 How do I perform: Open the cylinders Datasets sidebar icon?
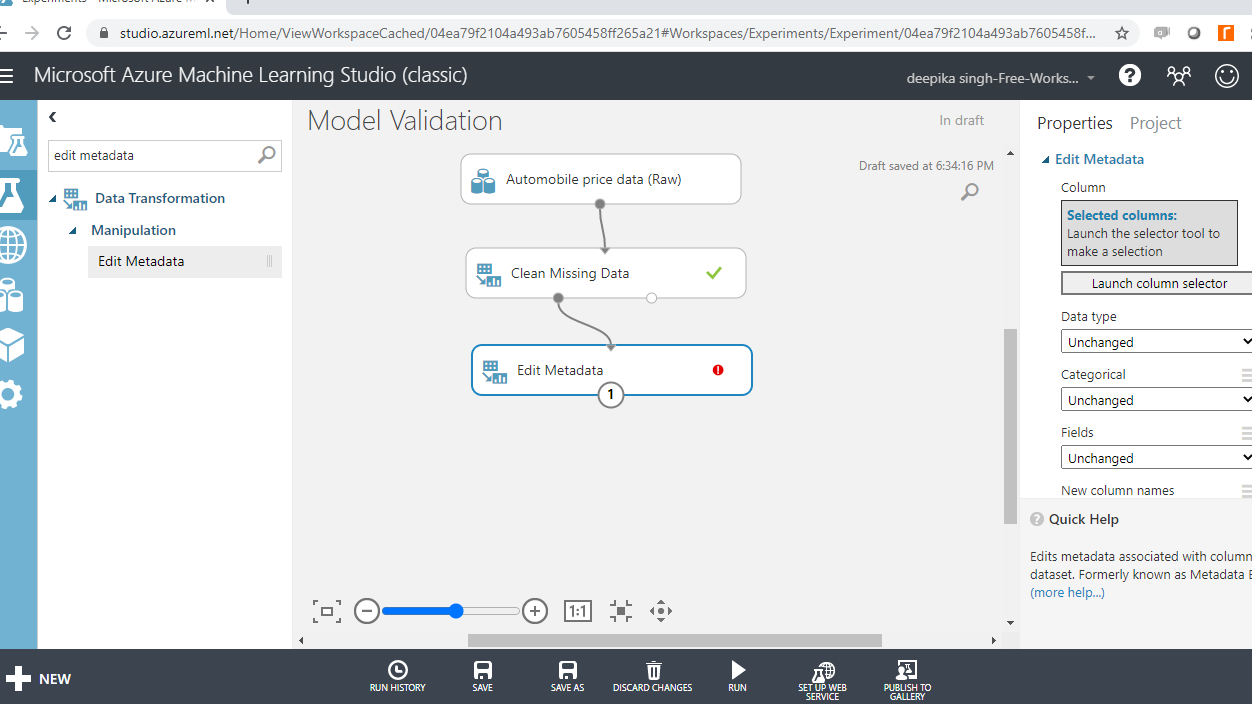pos(11,295)
